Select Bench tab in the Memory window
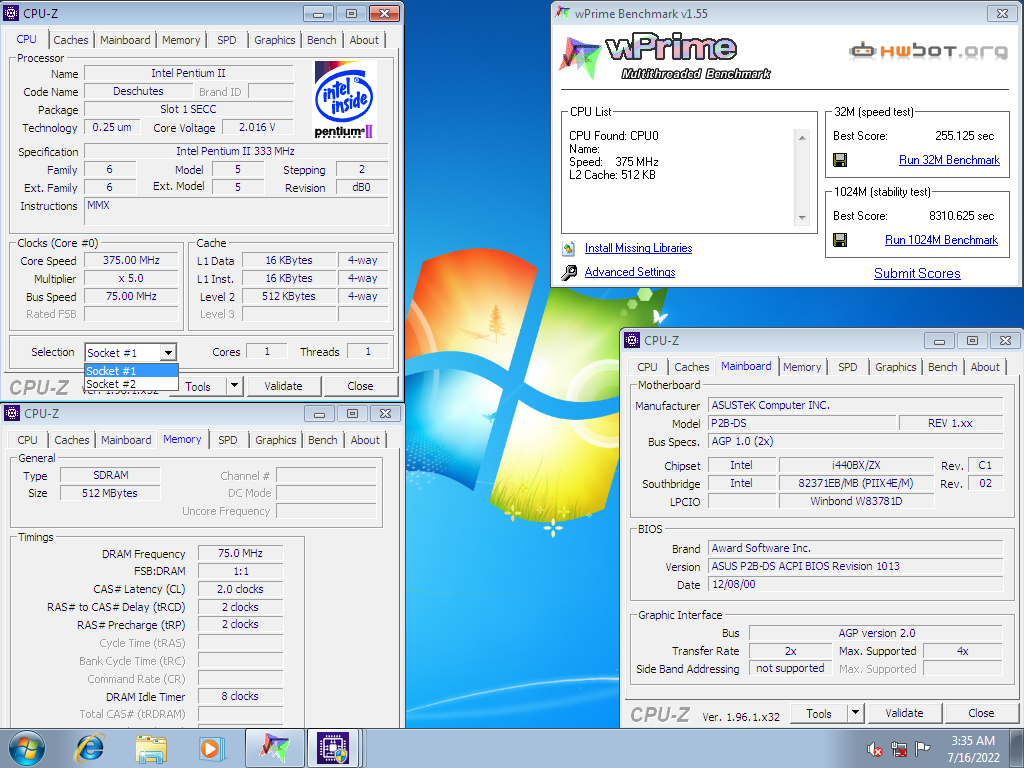This screenshot has width=1024, height=768. pyautogui.click(x=323, y=440)
